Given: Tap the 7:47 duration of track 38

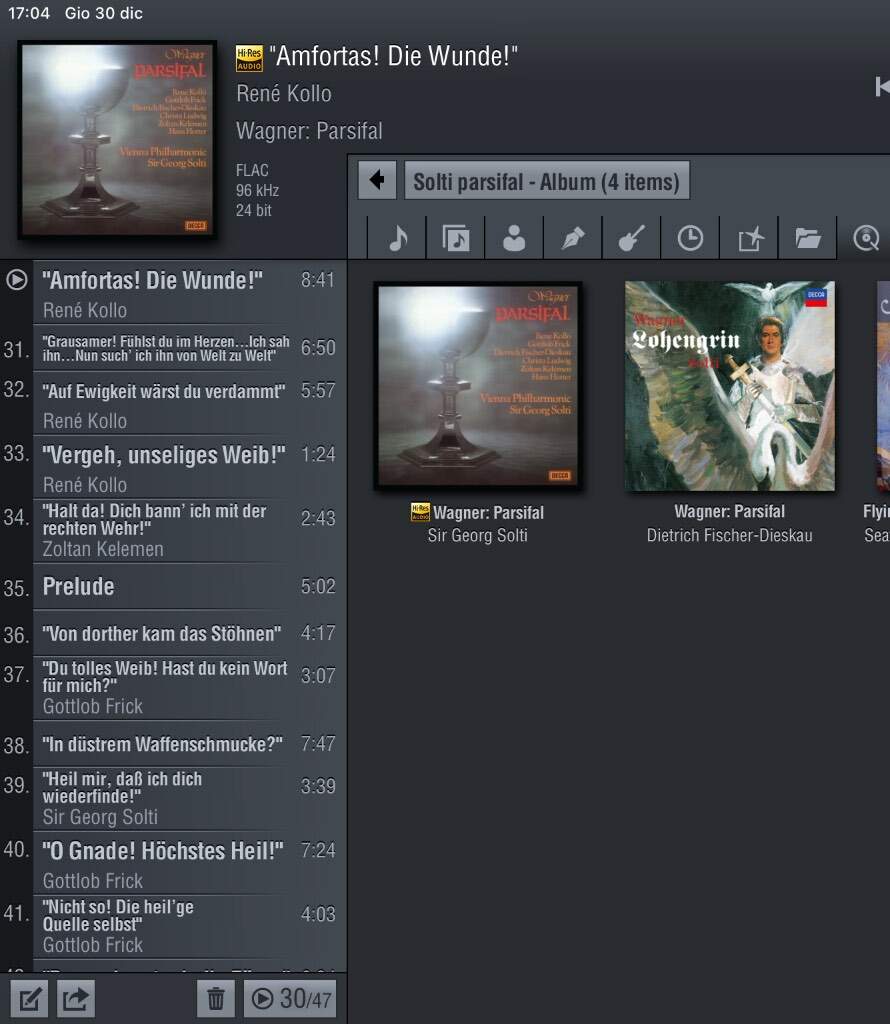Looking at the screenshot, I should pos(318,744).
